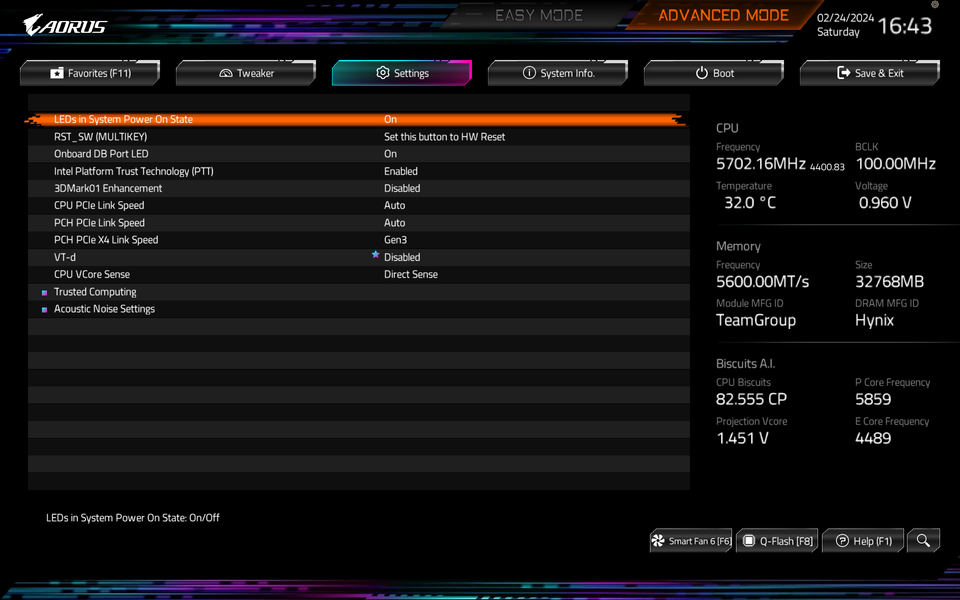
Task: Open Help (F1)
Action: click(863, 541)
